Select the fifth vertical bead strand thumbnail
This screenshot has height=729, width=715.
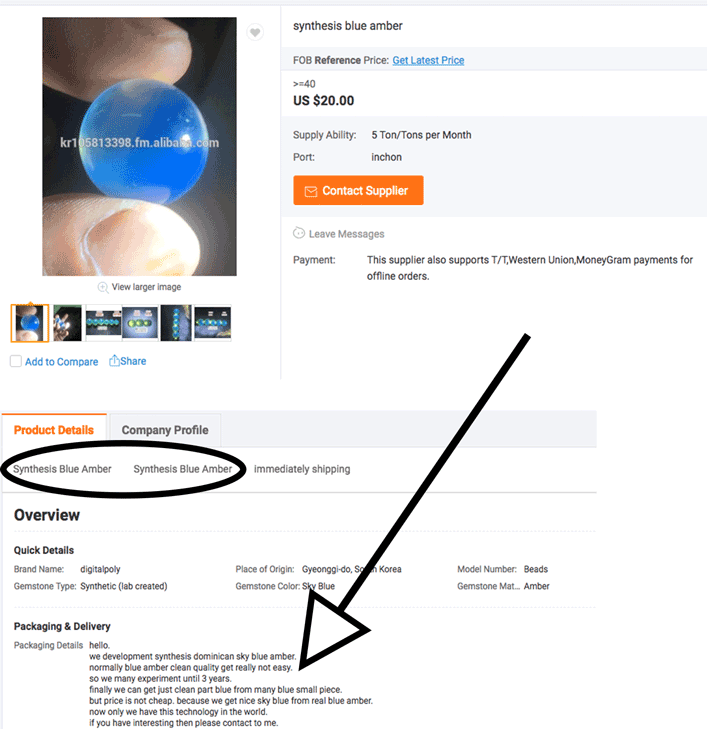(176, 323)
